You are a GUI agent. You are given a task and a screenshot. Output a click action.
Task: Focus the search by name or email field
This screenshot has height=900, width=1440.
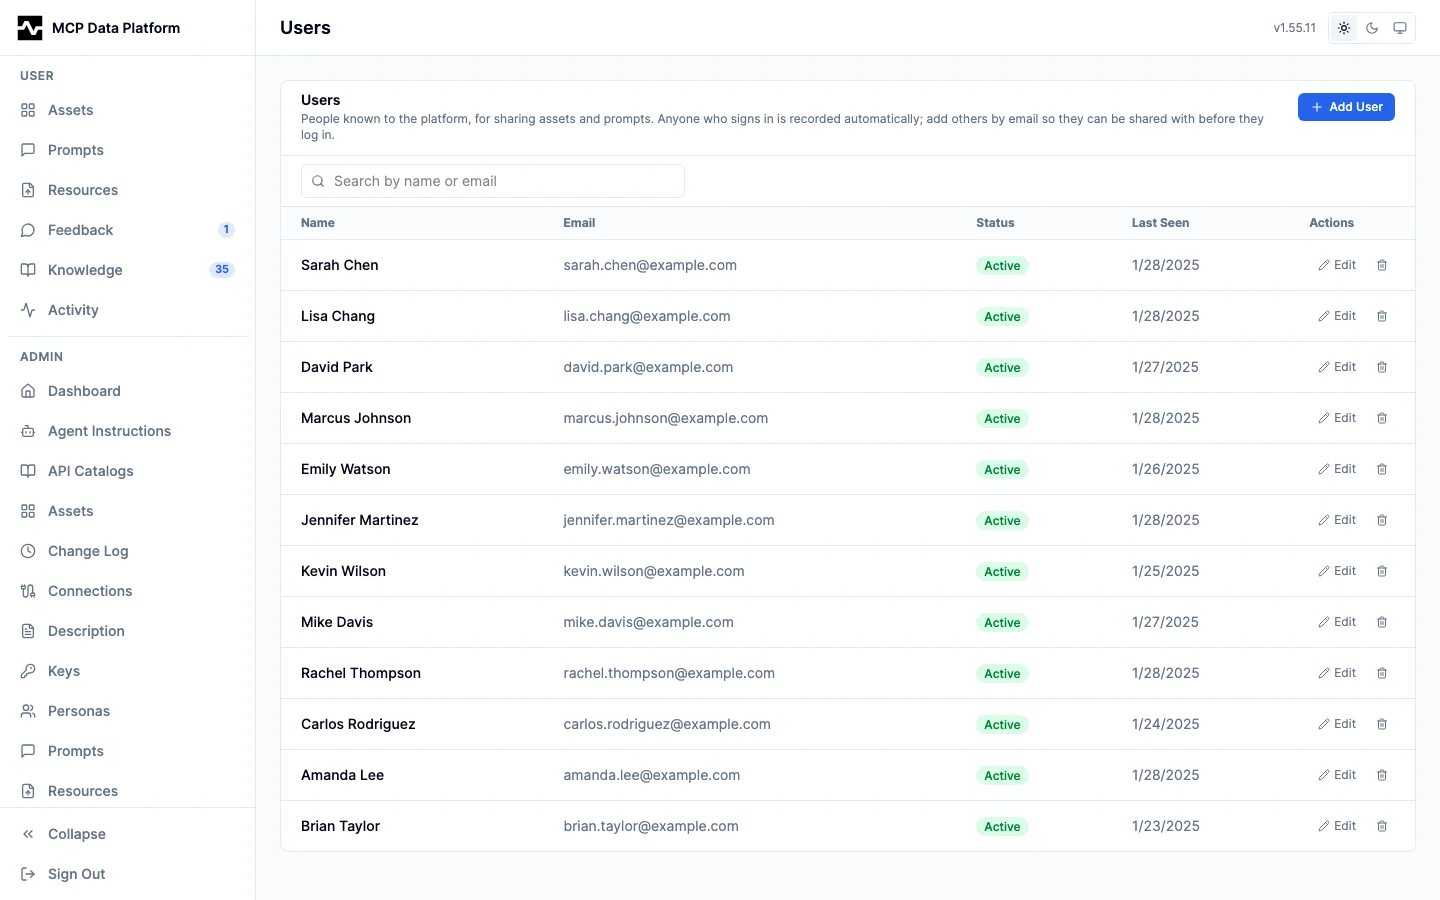coord(493,181)
